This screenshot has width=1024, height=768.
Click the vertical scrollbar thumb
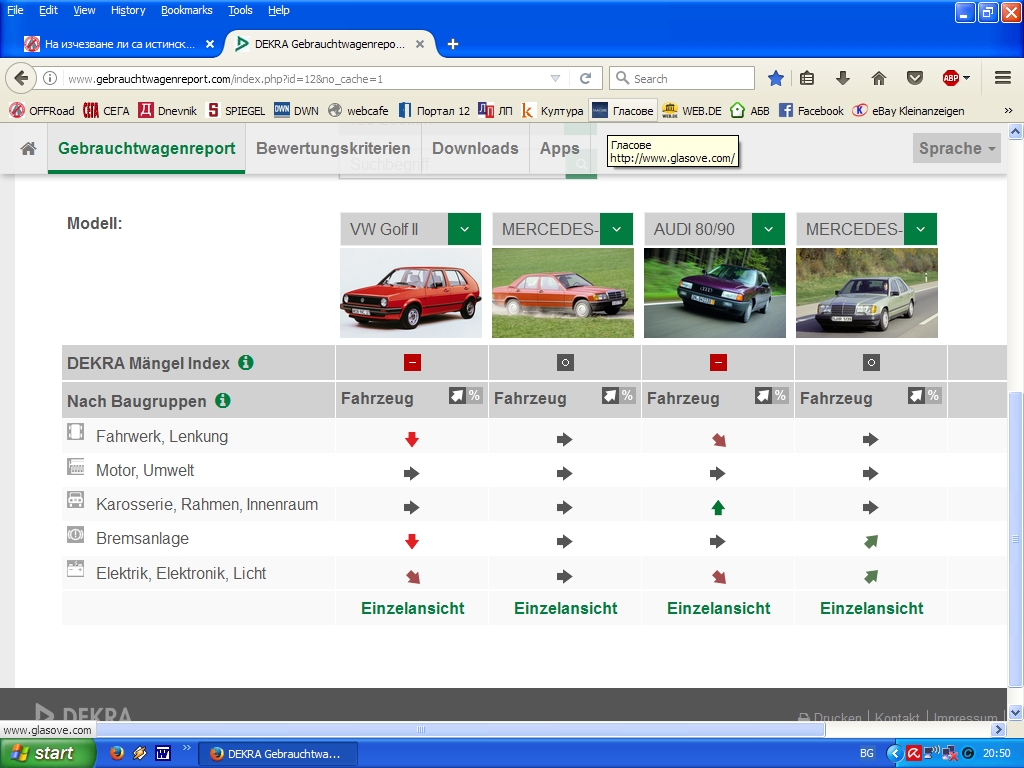click(x=1016, y=539)
